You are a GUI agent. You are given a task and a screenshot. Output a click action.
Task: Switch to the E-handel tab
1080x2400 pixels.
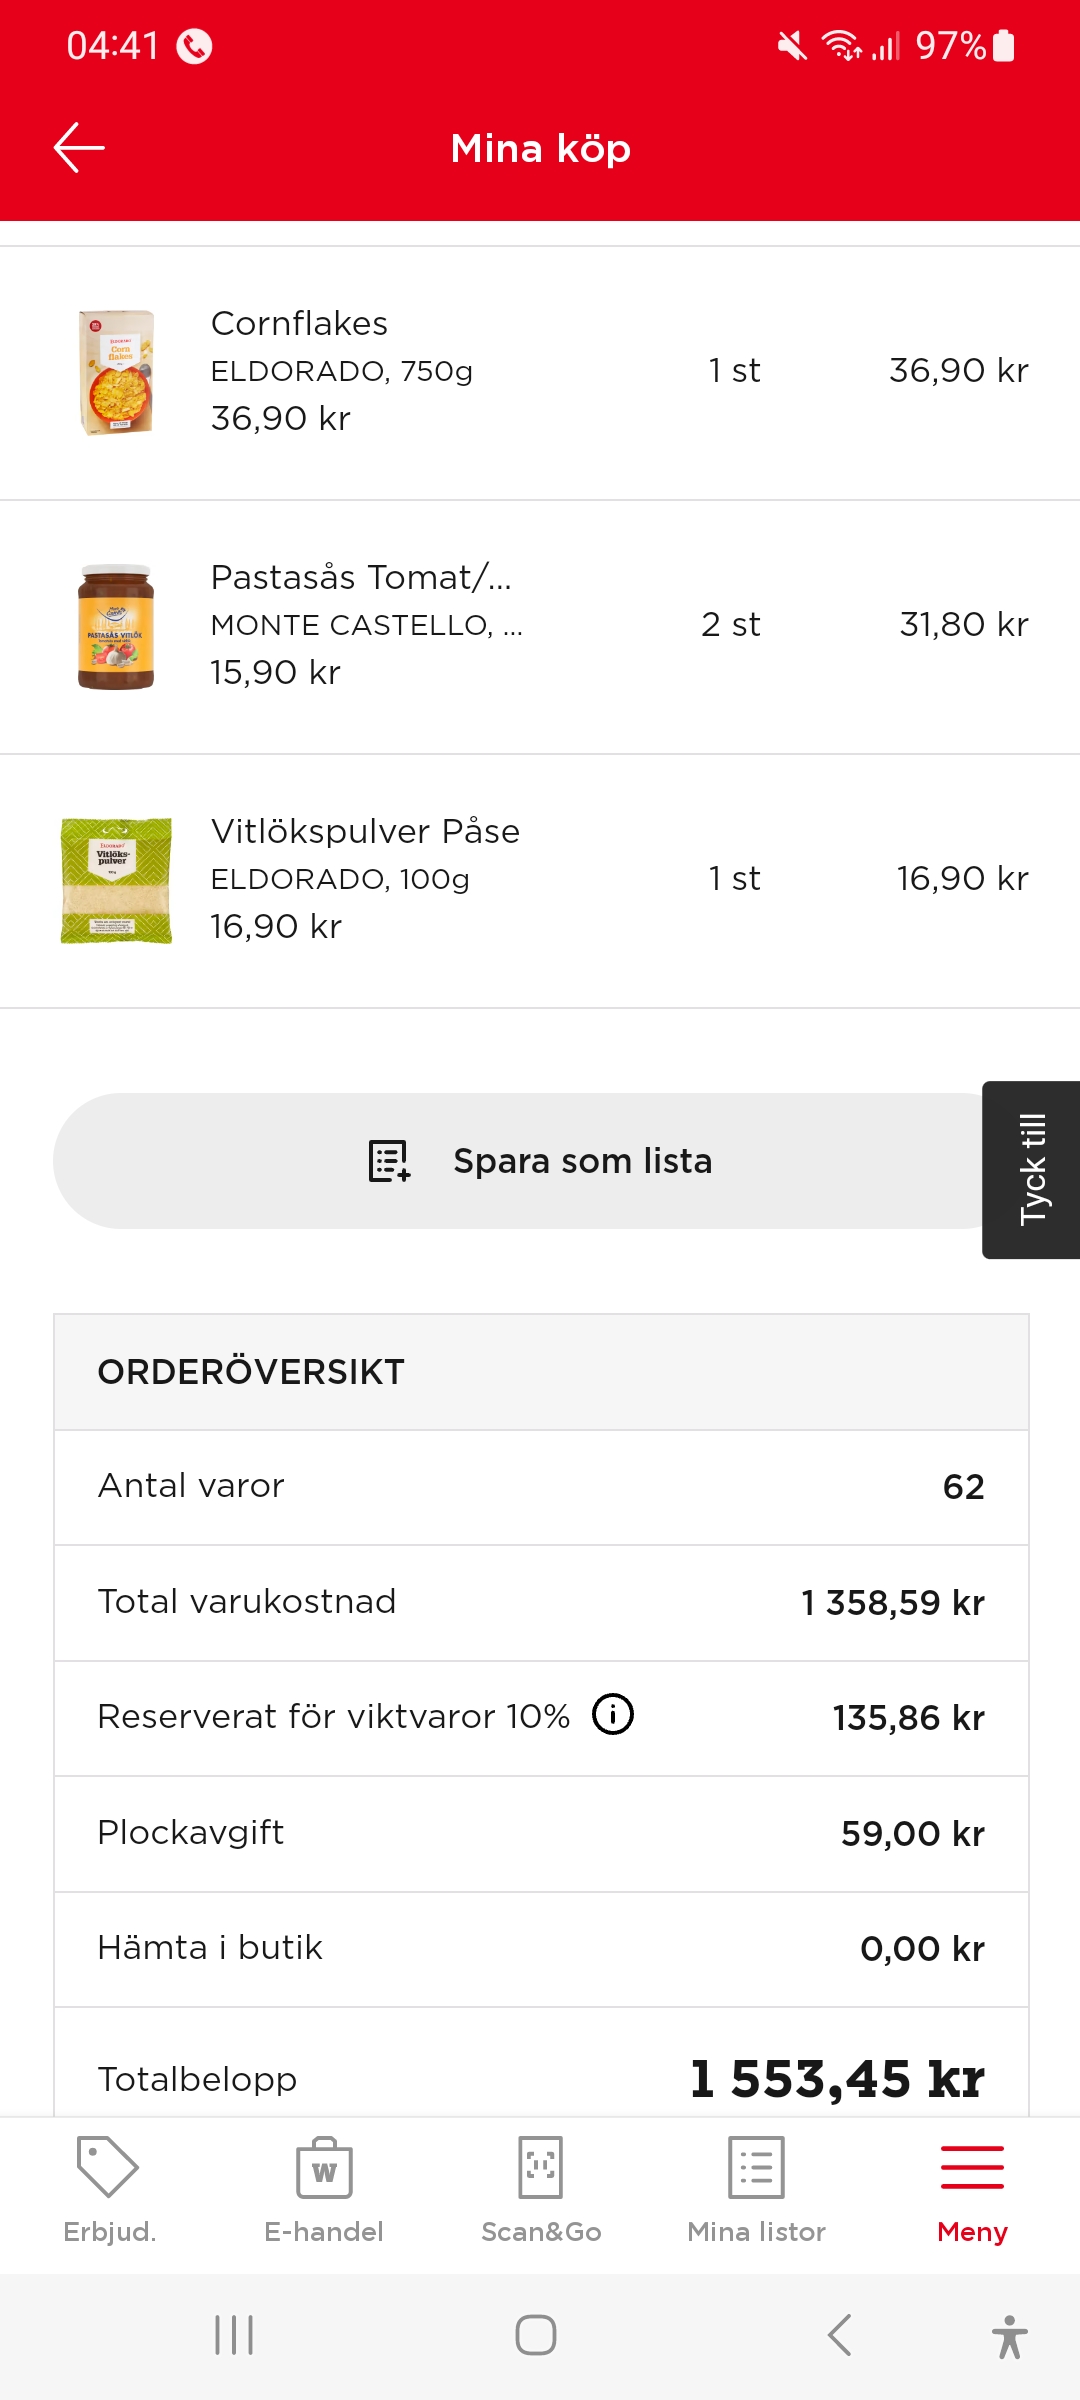coord(324,2190)
